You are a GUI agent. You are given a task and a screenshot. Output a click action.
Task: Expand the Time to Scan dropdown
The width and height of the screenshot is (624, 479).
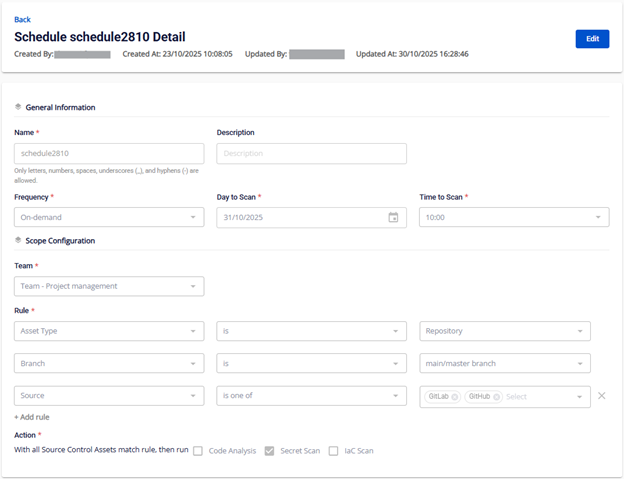coord(514,217)
